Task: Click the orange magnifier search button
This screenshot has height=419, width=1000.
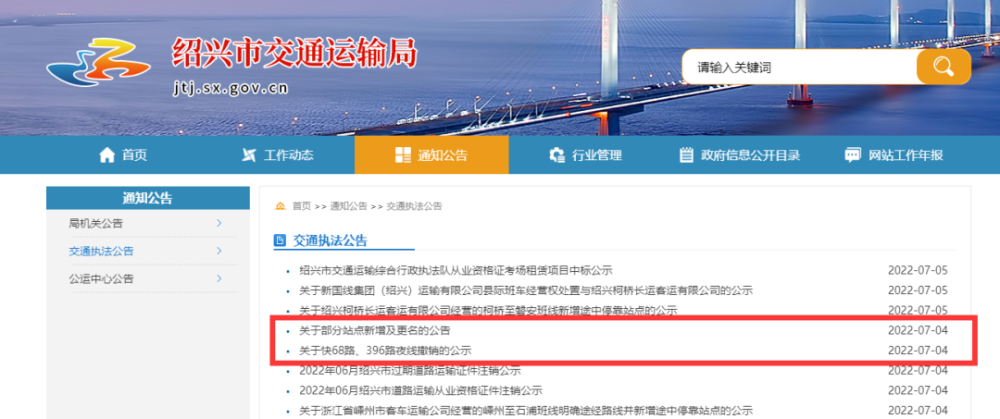Action: coord(943,66)
